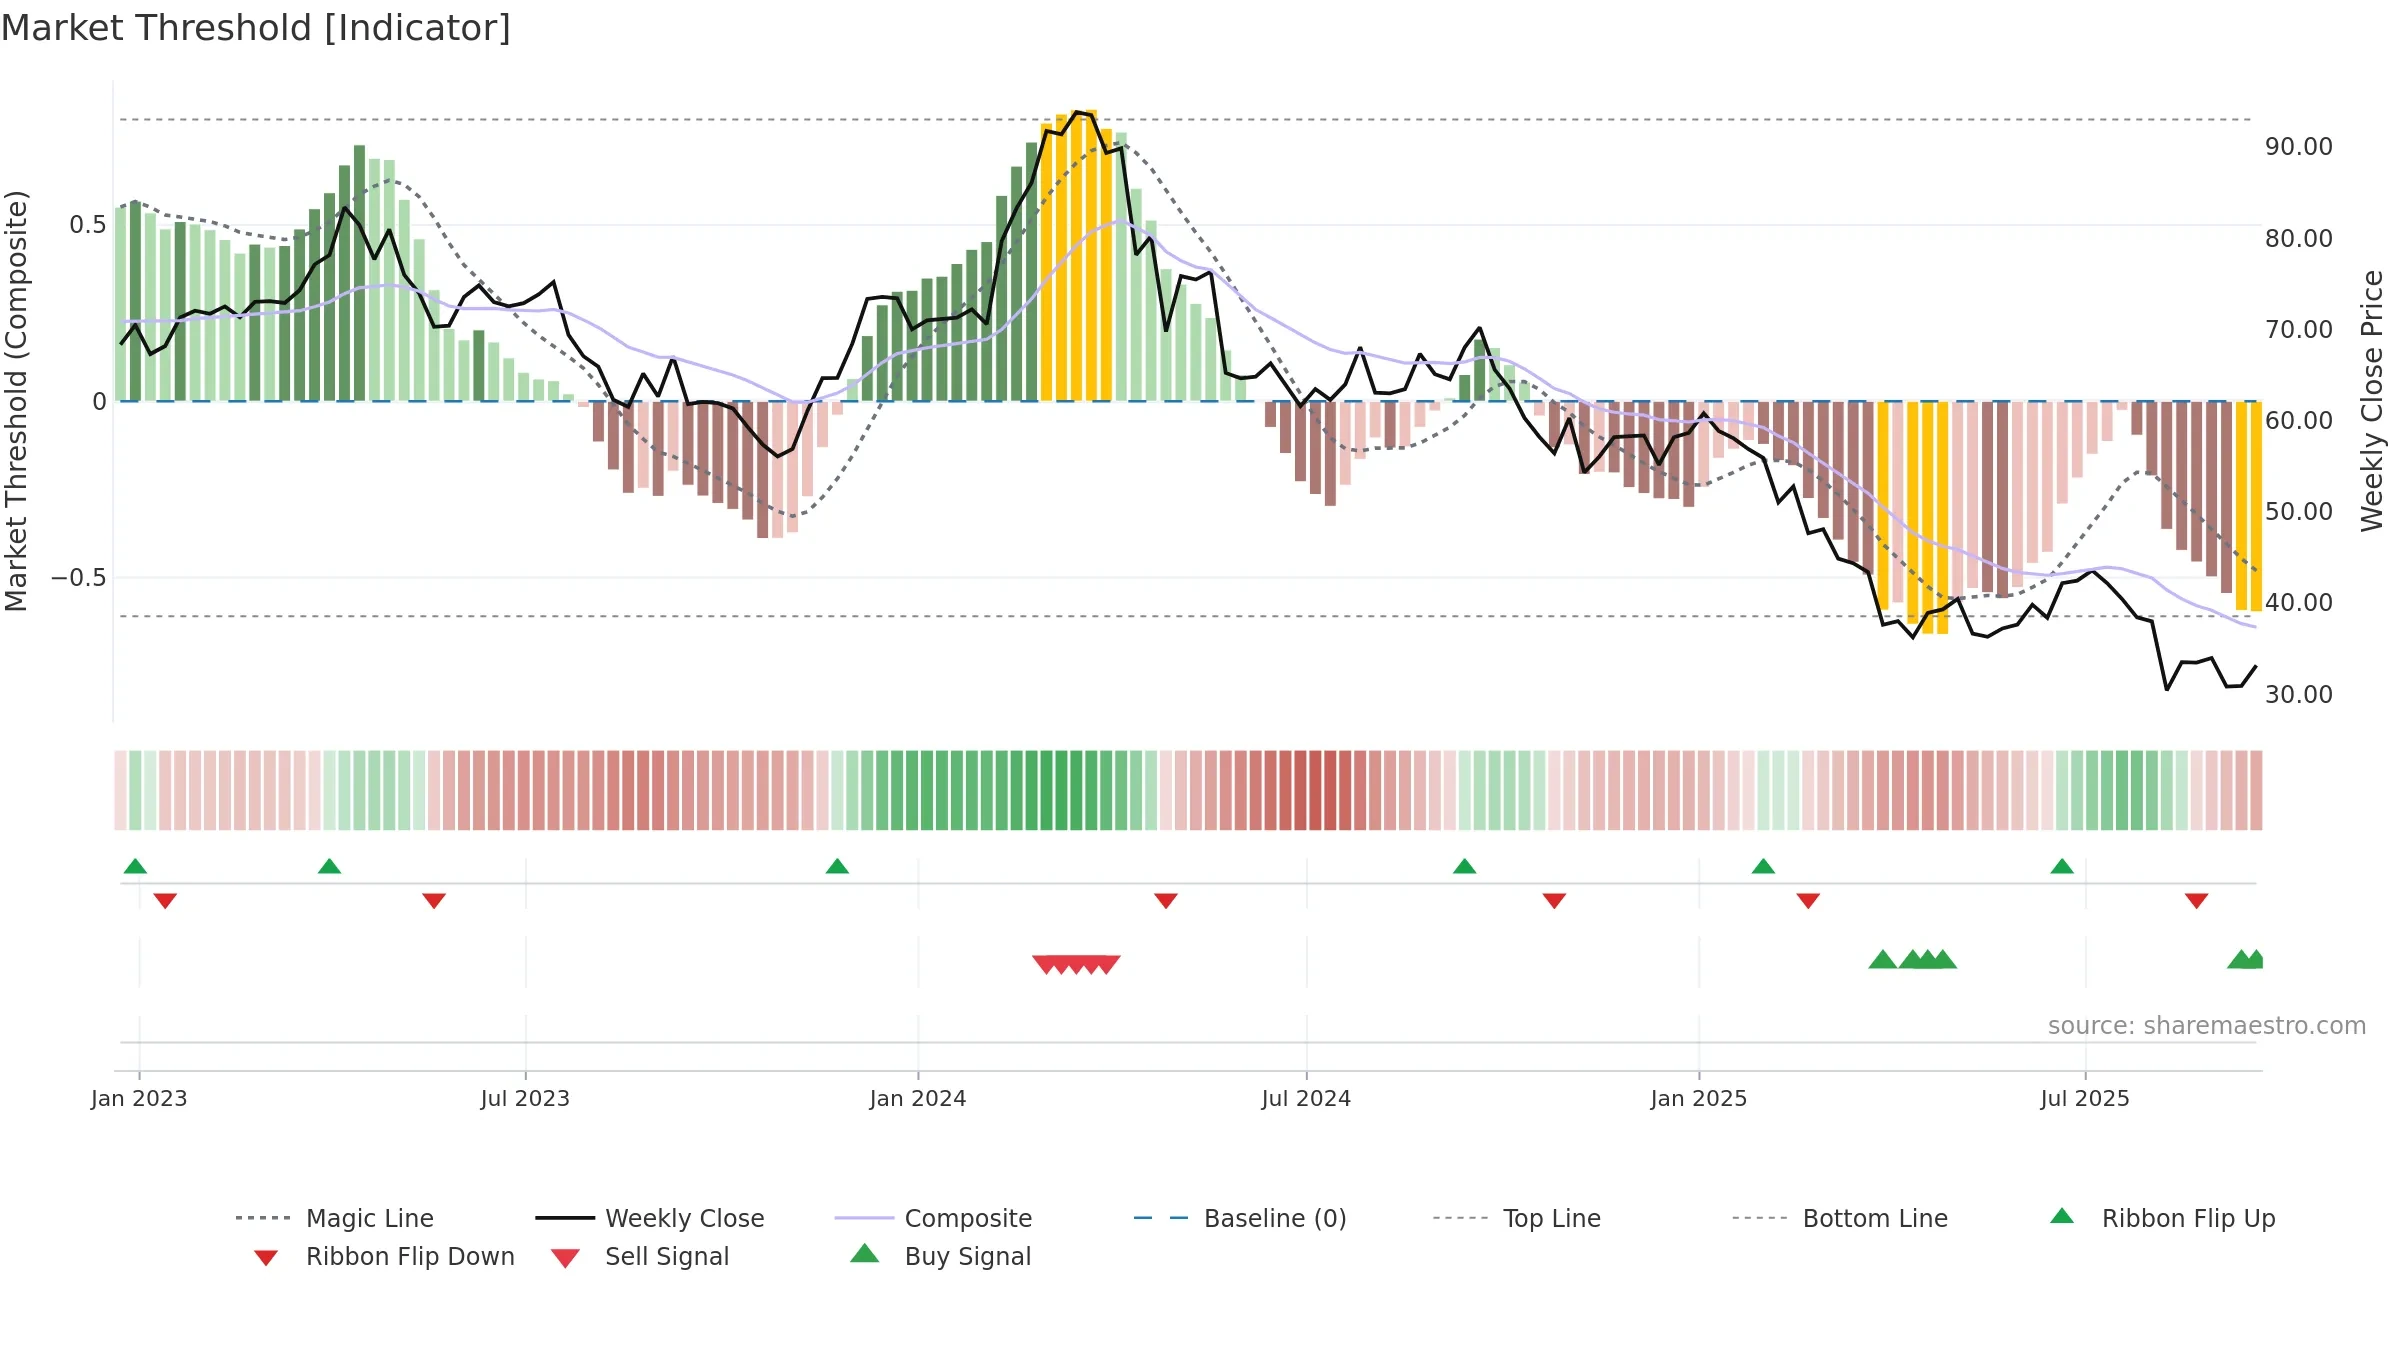This screenshot has height=1350, width=2400.
Task: Click the chart title Market Threshold [Indicator]
Action: coord(256,28)
